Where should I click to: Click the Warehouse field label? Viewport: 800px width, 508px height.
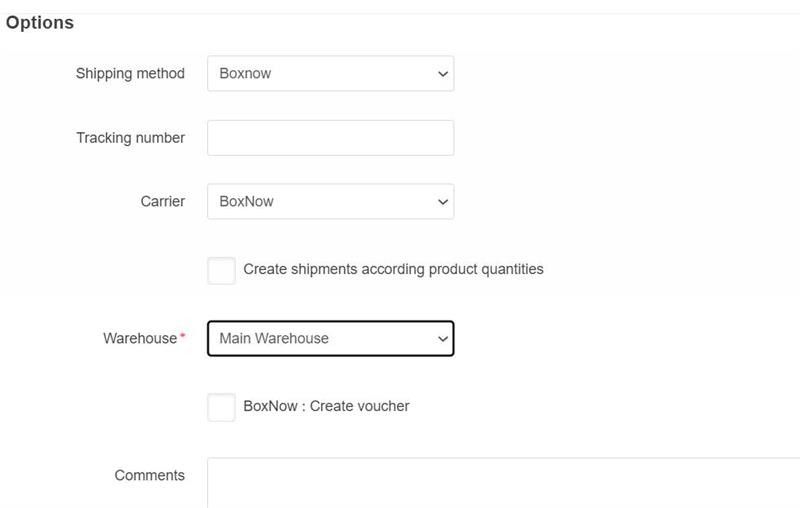coord(139,338)
